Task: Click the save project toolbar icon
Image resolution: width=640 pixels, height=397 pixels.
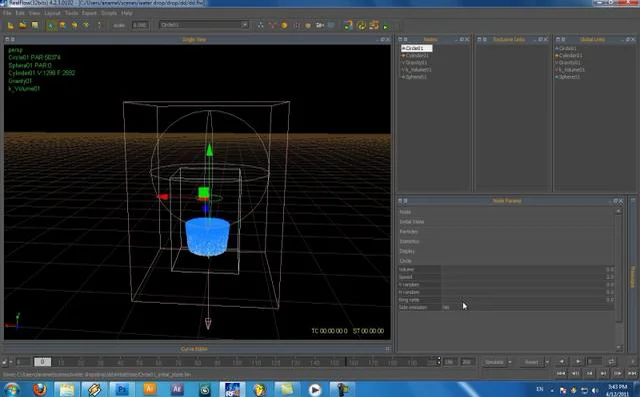Action: click(x=35, y=25)
